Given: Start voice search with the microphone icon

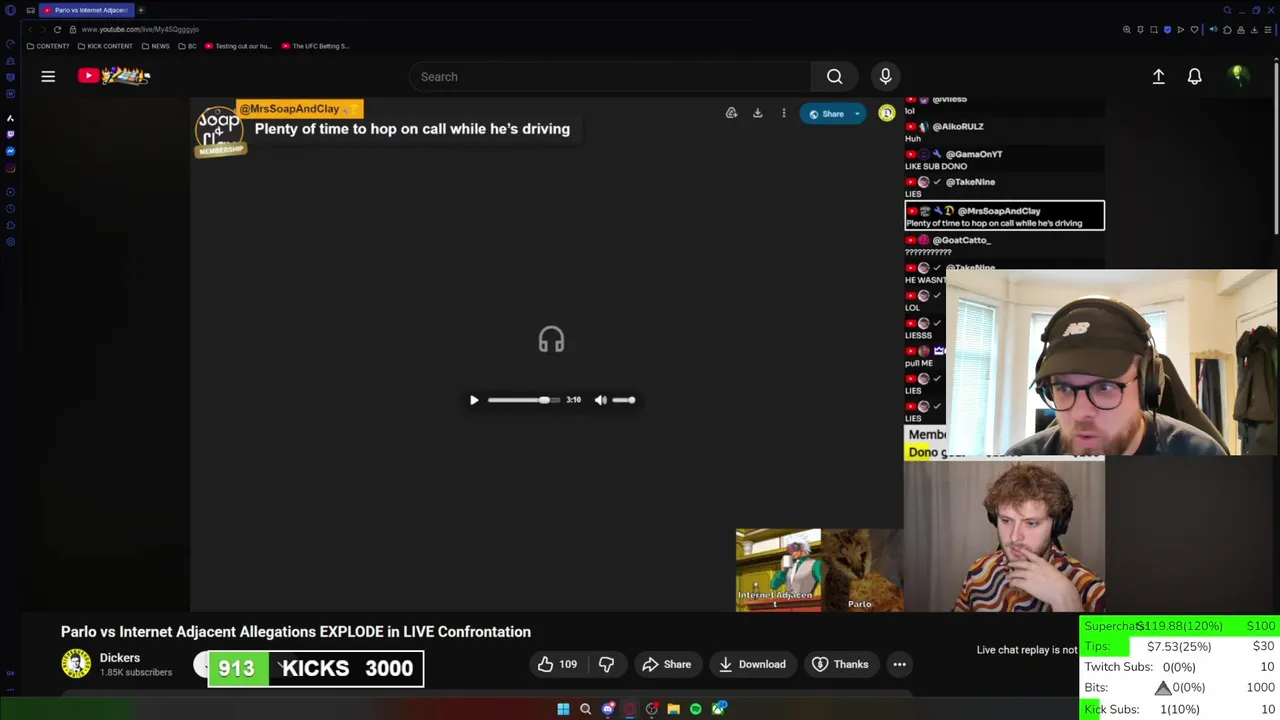Looking at the screenshot, I should click(x=885, y=76).
